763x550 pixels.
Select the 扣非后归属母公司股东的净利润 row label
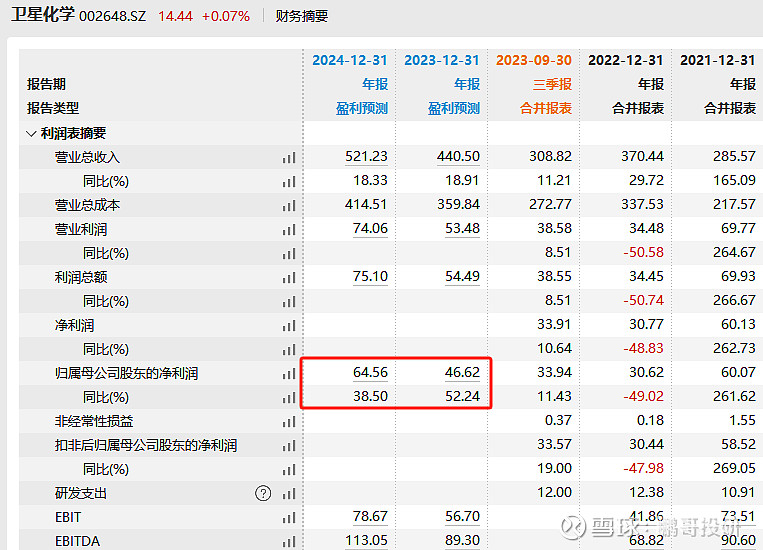point(146,445)
